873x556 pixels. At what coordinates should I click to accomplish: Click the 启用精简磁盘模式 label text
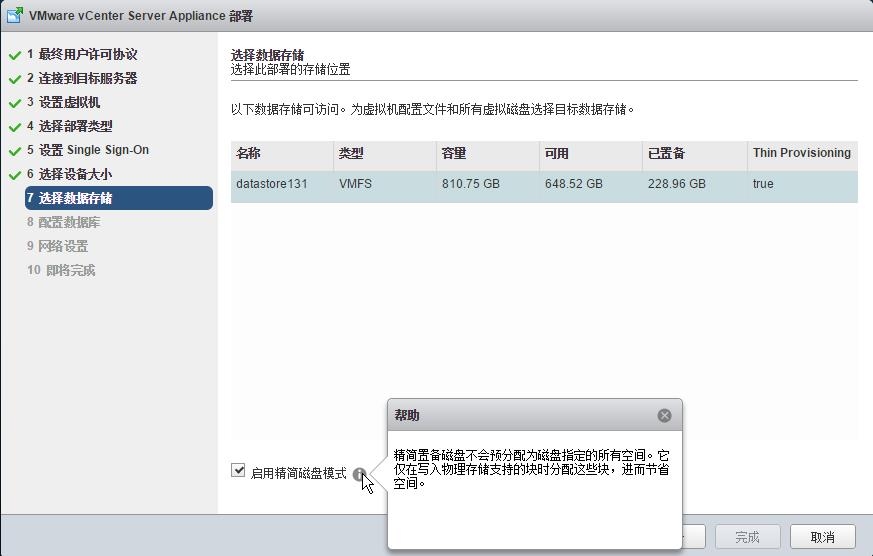point(299,474)
